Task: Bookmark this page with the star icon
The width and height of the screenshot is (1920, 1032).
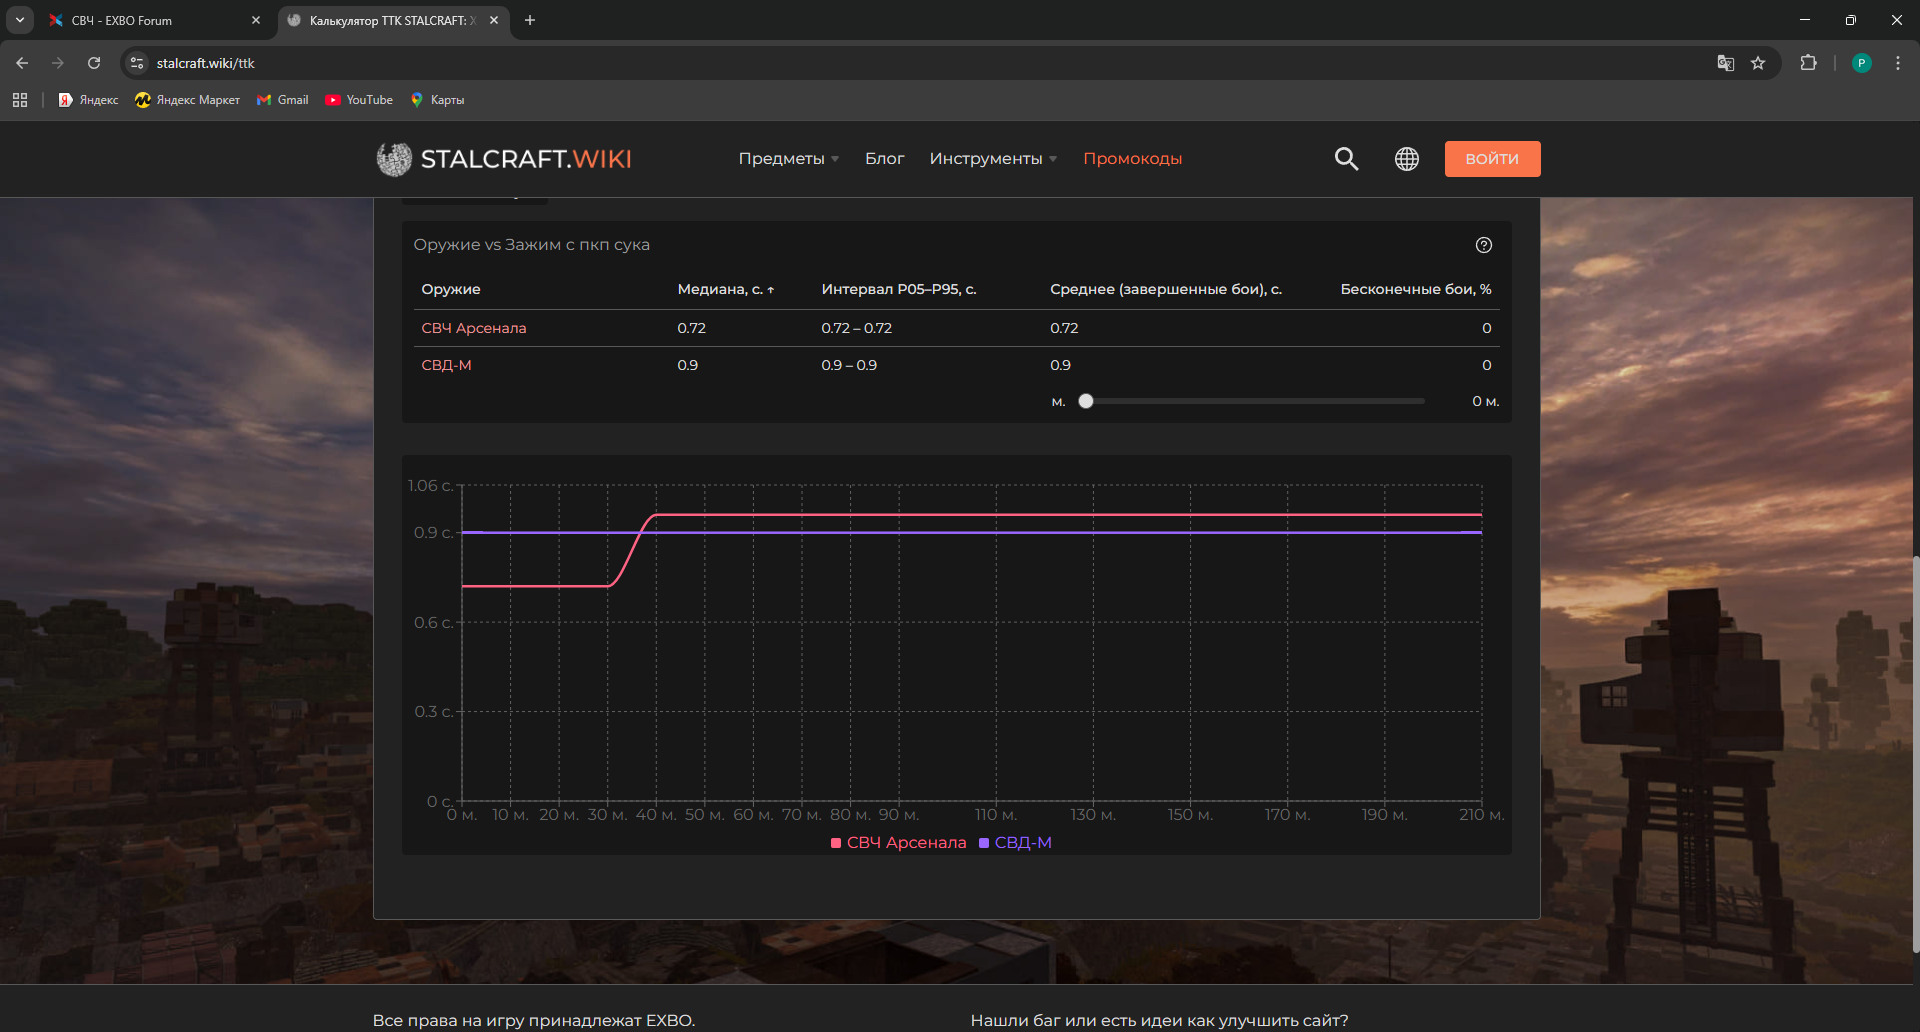Action: (x=1758, y=63)
